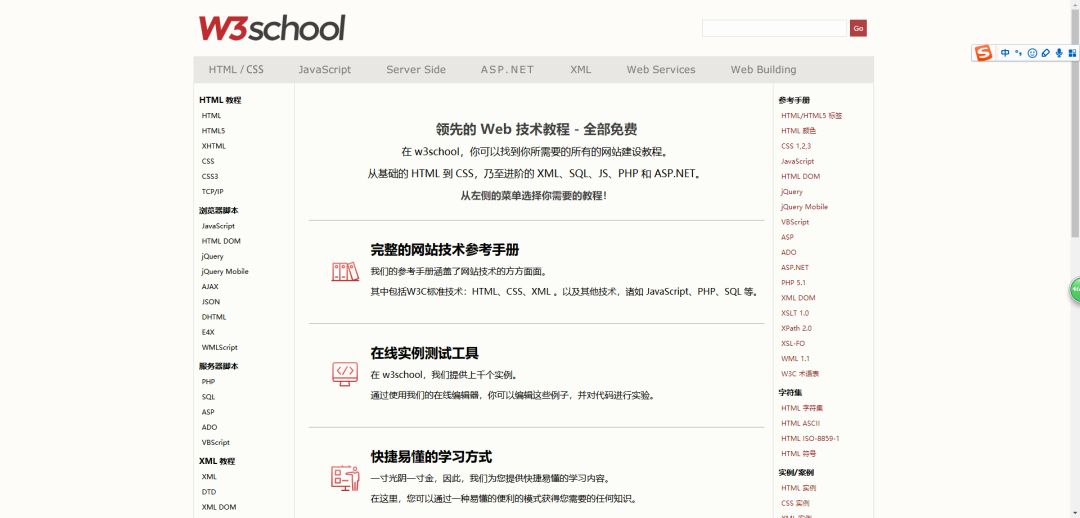Image resolution: width=1080 pixels, height=518 pixels.
Task: Open HTML5 tutorial in left sidebar
Action: pos(214,131)
